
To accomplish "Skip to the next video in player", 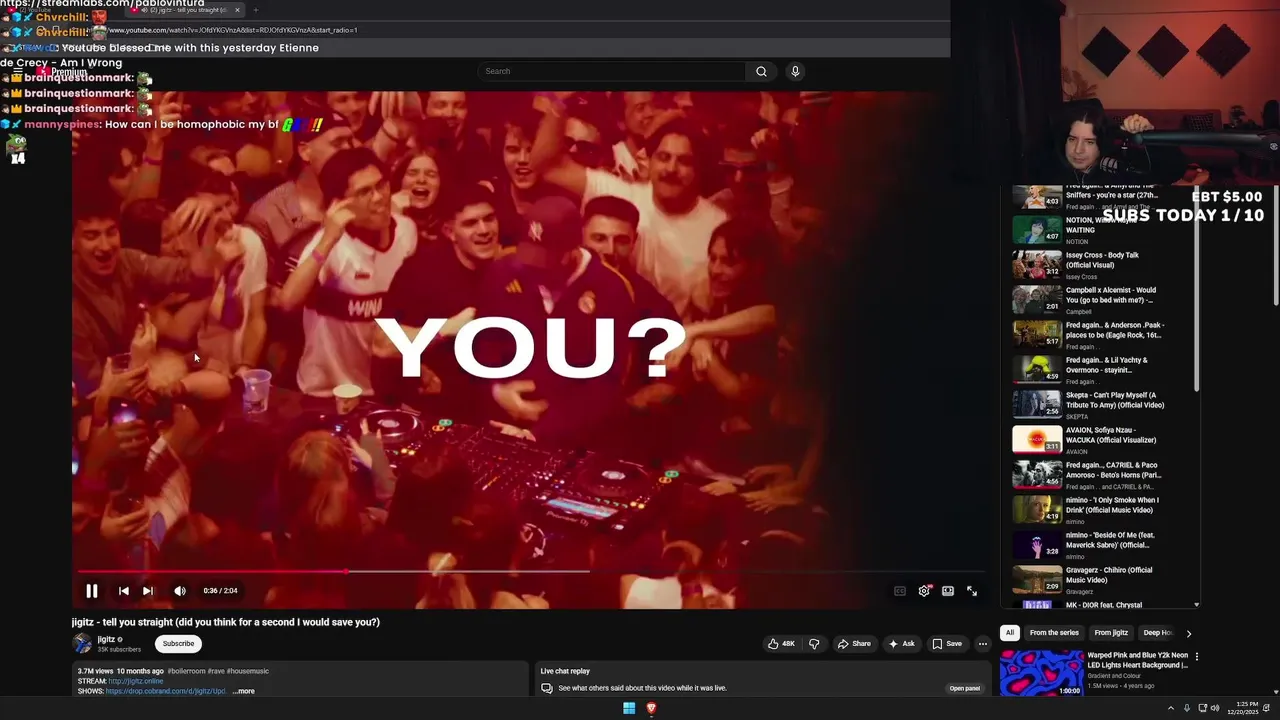I will [148, 591].
